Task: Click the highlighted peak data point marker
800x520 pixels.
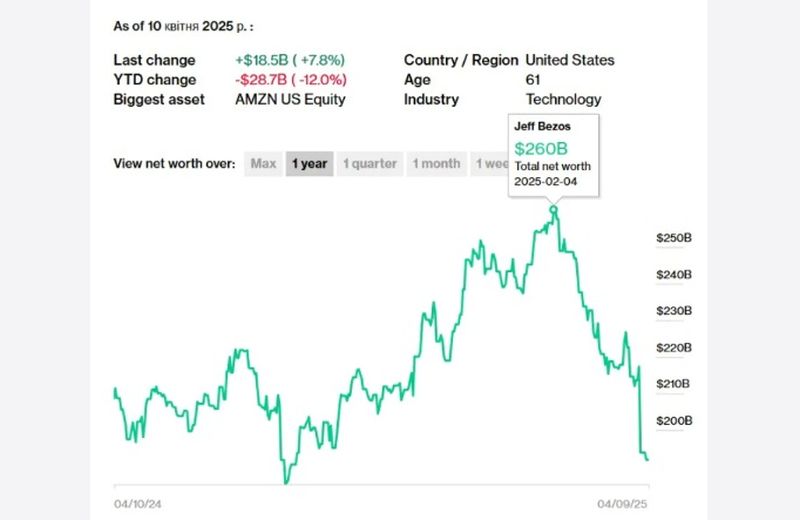Action: tap(555, 209)
